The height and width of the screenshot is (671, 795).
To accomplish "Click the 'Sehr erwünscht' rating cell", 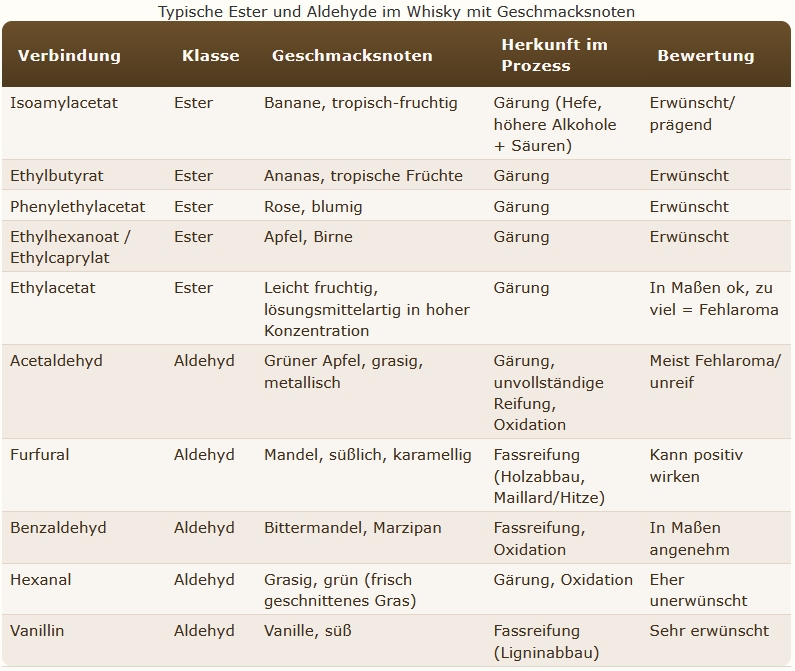I will pos(709,631).
